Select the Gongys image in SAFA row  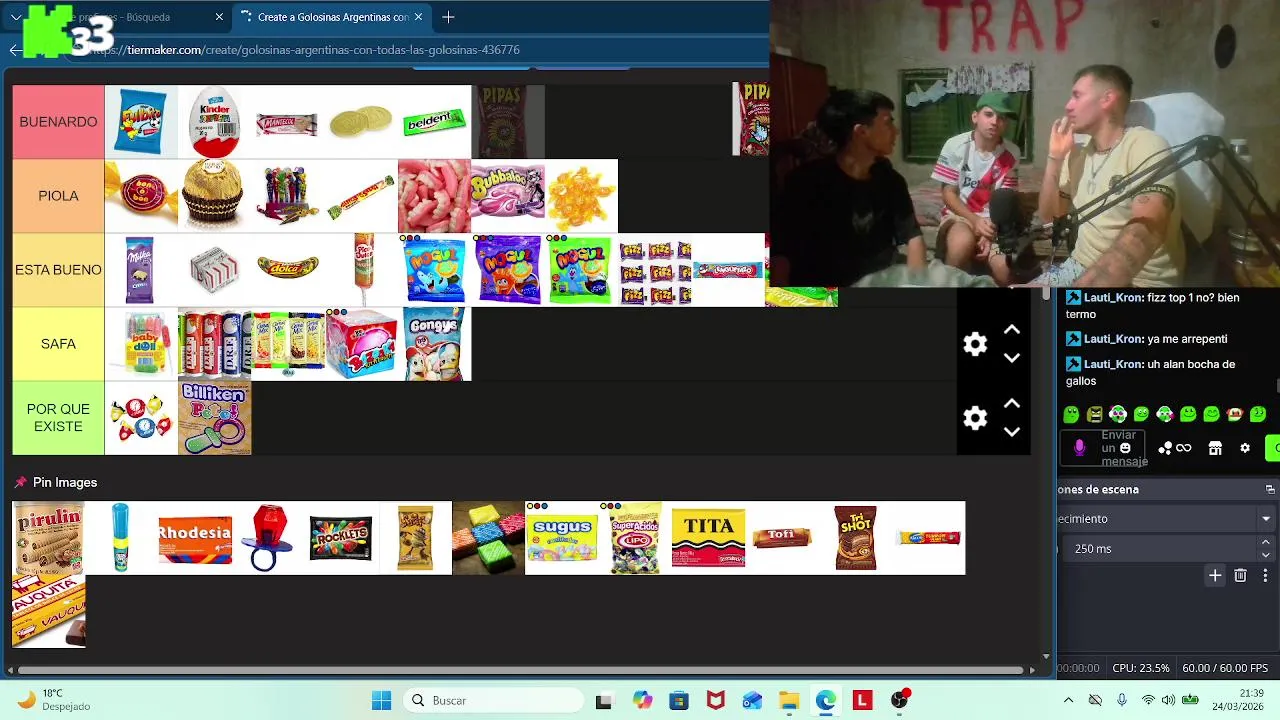tap(434, 344)
